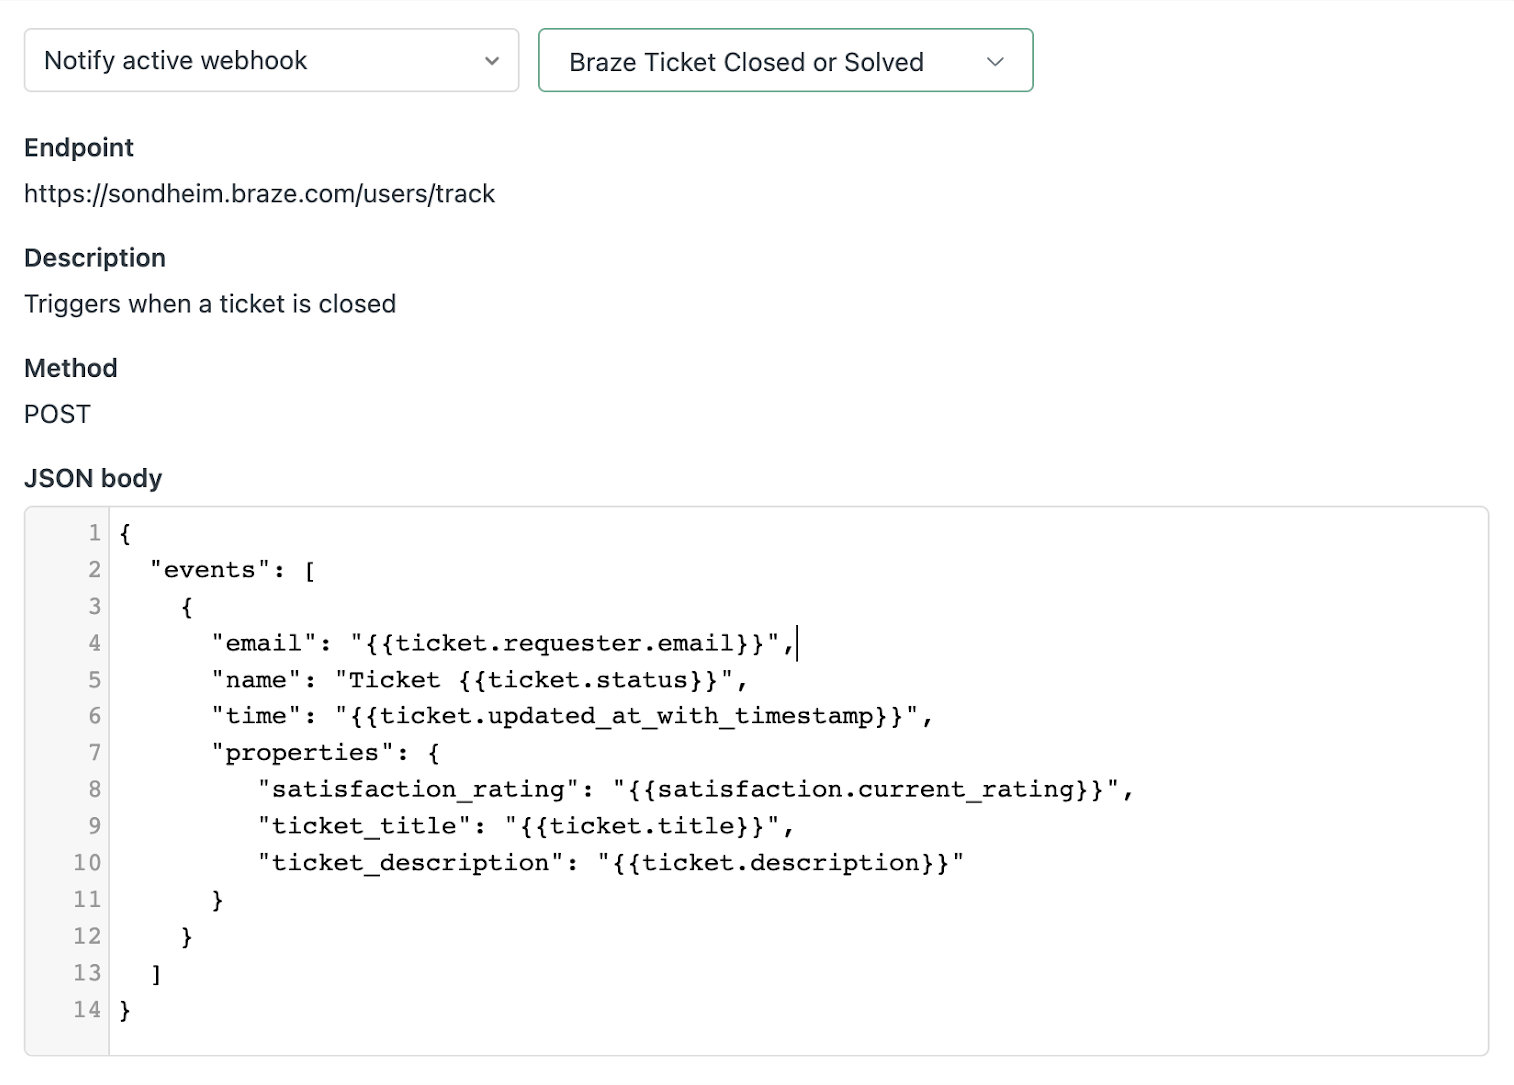Viewport: 1514px width, 1085px height.
Task: Click line number 1 in the gutter
Action: [94, 533]
